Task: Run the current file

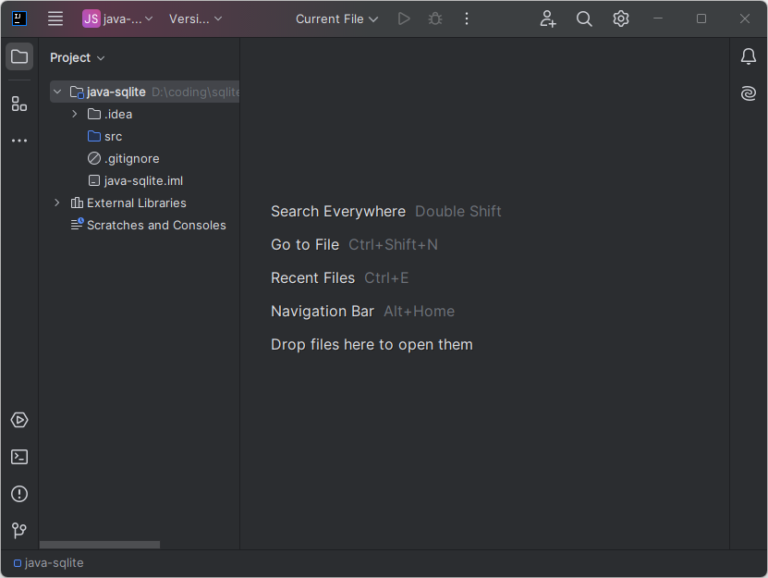Action: pyautogui.click(x=403, y=19)
